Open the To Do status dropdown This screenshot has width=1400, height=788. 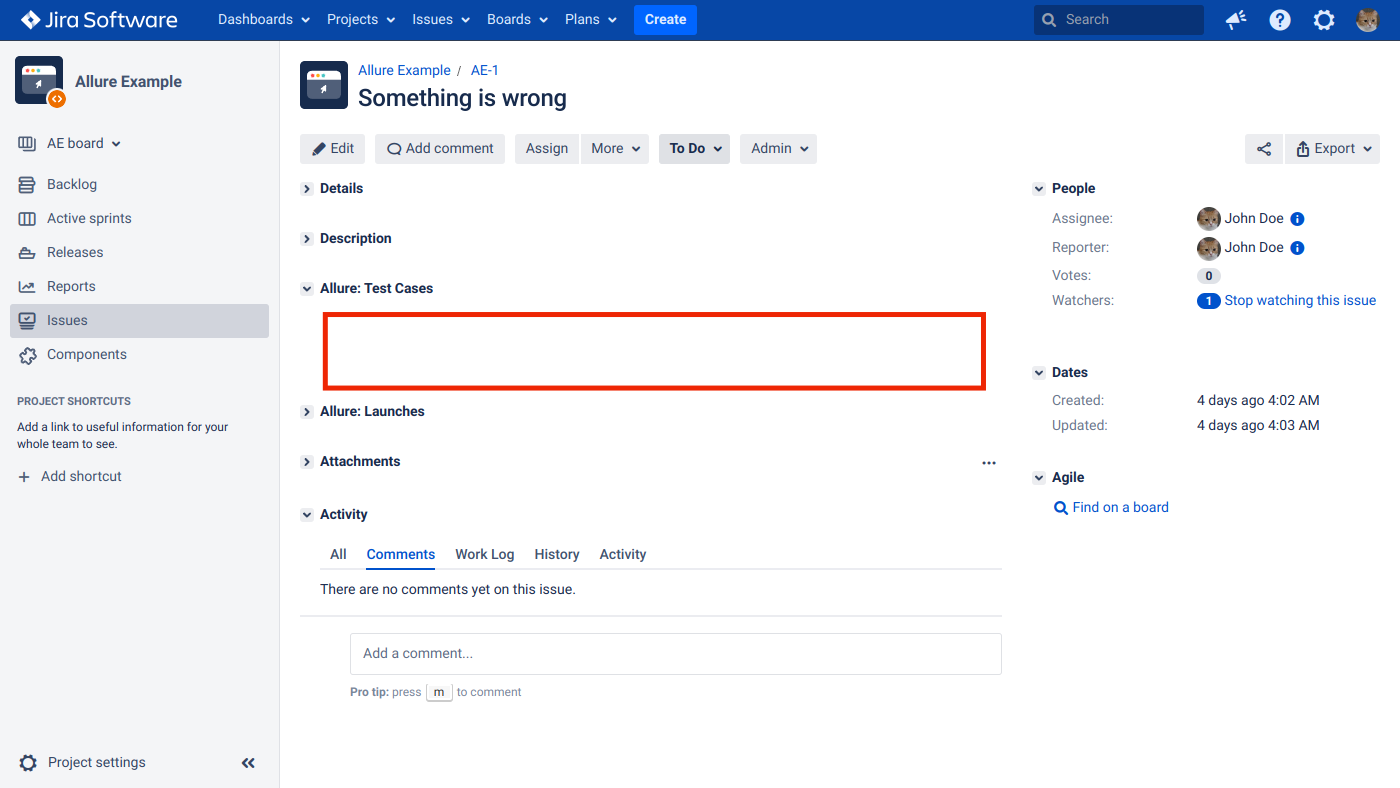(694, 149)
